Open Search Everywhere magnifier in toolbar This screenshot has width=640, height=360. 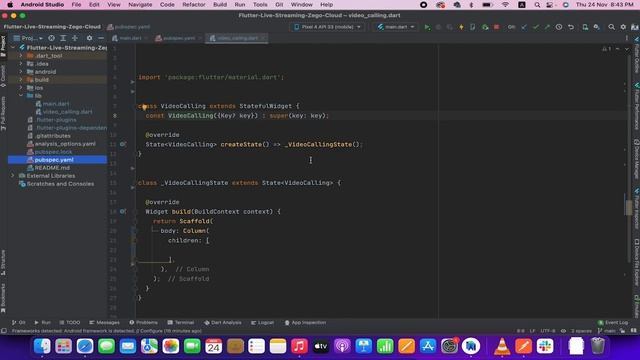click(611, 27)
